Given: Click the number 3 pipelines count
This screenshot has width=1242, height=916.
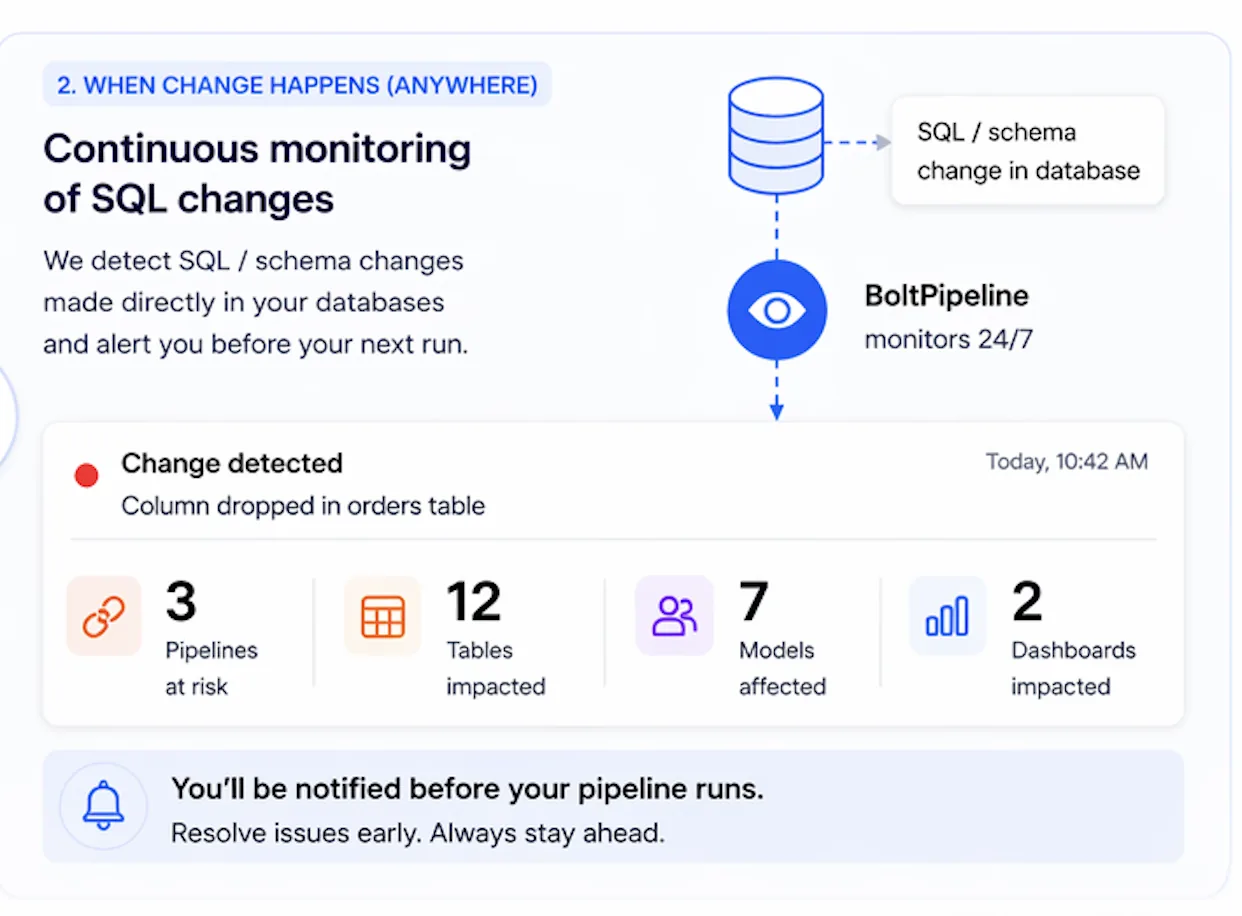Looking at the screenshot, I should point(181,602).
